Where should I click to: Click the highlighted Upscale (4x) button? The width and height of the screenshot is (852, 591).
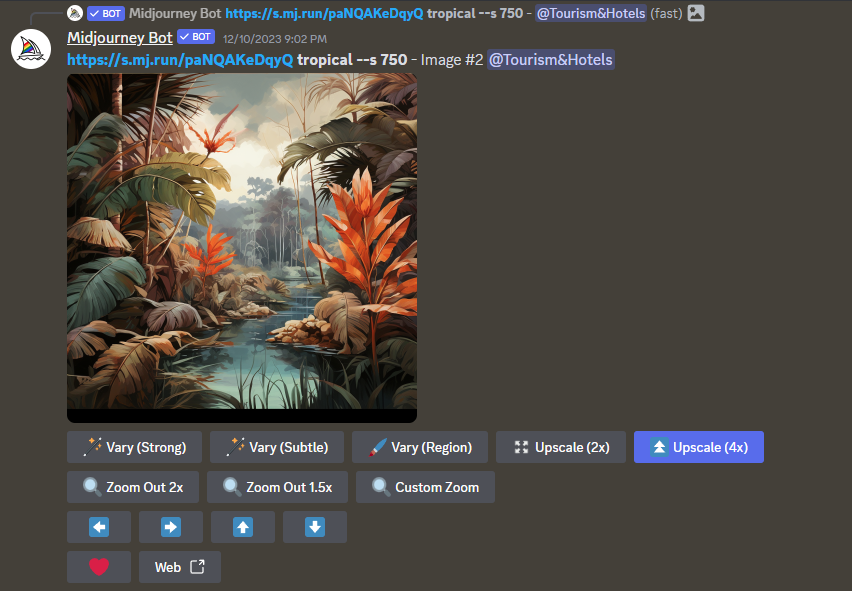click(x=699, y=447)
